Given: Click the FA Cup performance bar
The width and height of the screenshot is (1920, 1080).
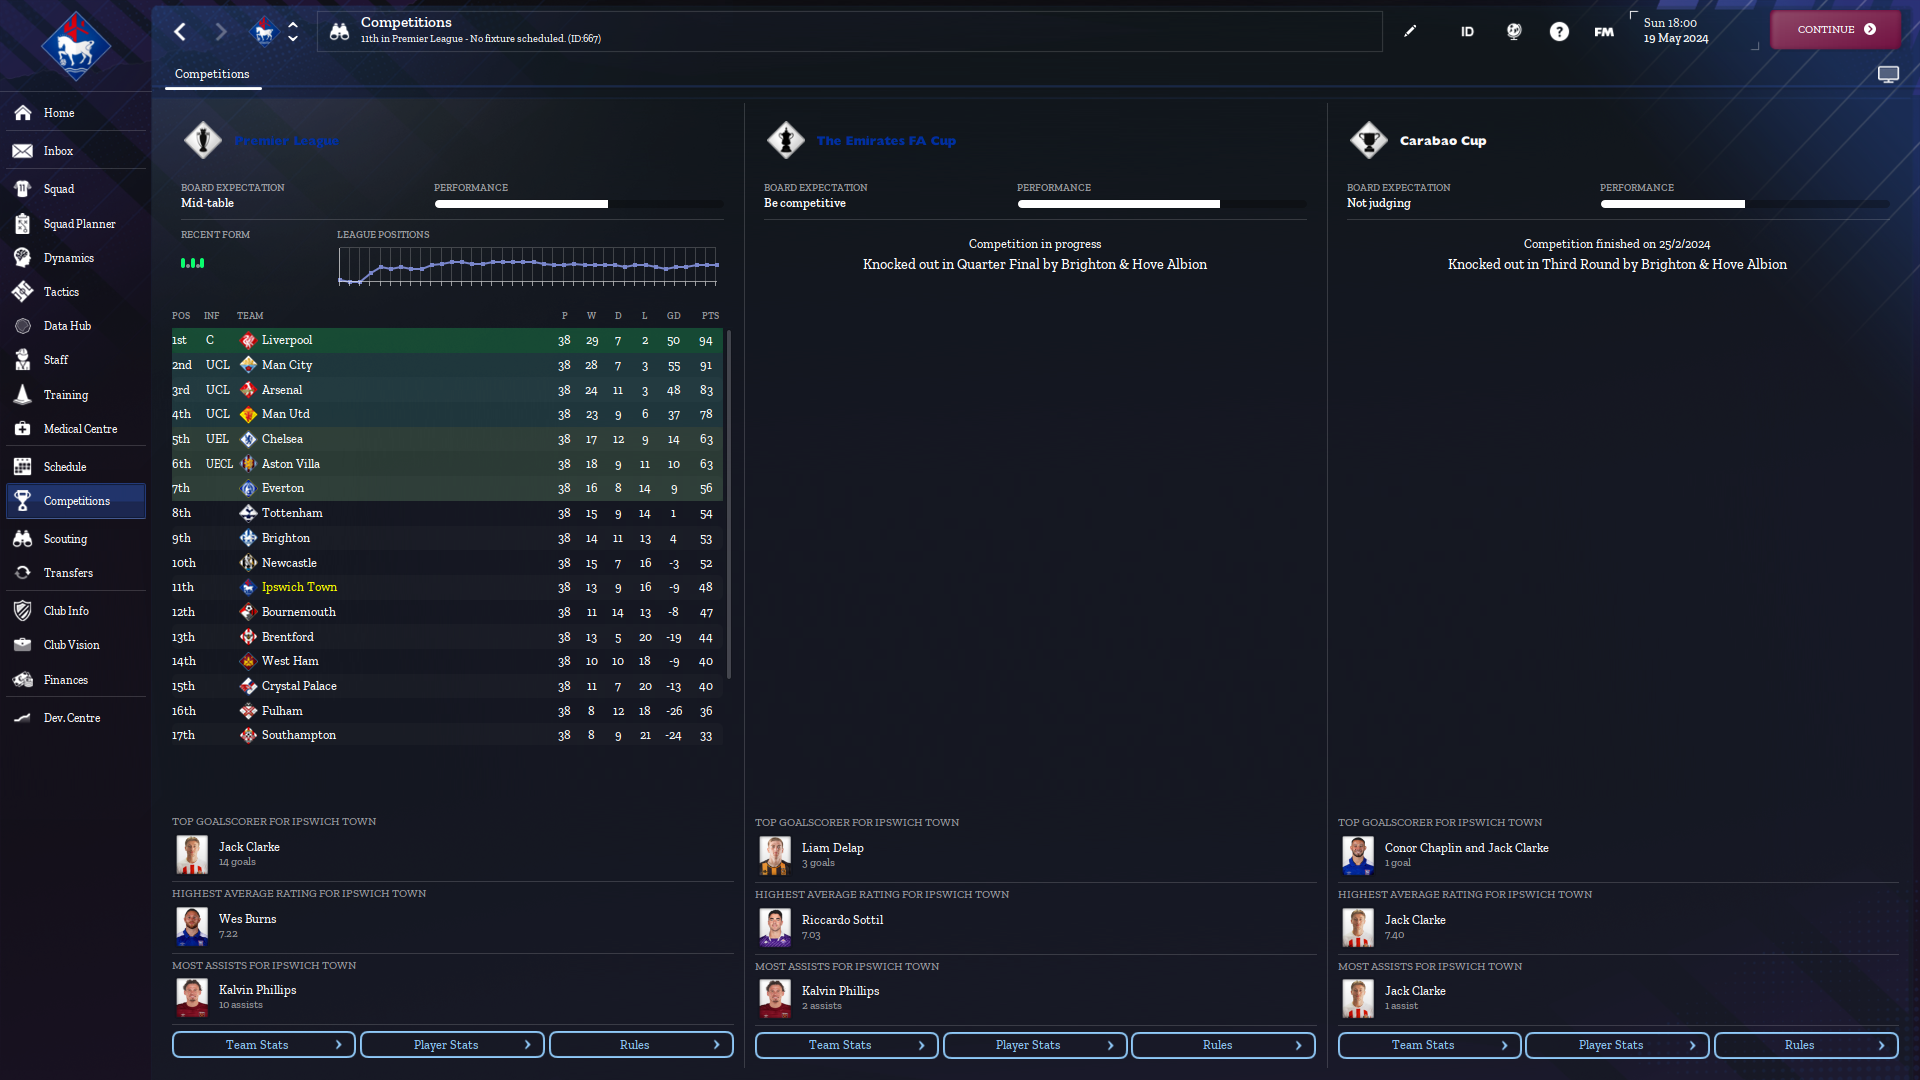Looking at the screenshot, I should coord(1161,204).
